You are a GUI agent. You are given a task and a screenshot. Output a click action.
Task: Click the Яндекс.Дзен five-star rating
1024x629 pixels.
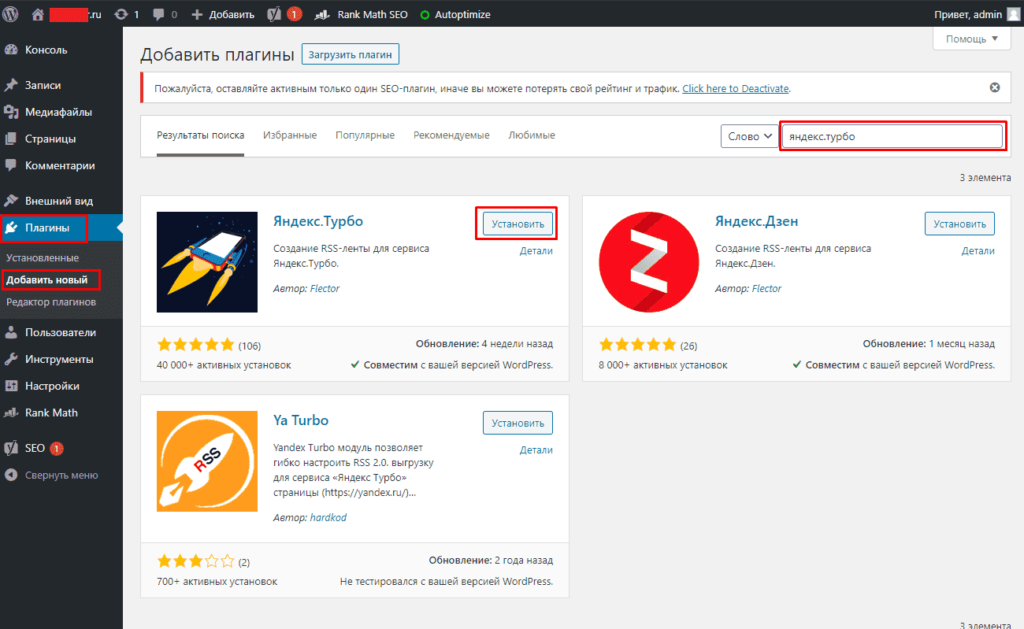(637, 344)
